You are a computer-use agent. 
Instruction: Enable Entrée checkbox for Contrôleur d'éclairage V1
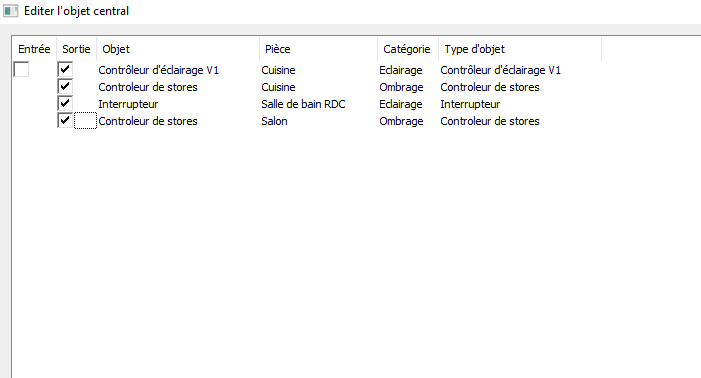[21, 69]
